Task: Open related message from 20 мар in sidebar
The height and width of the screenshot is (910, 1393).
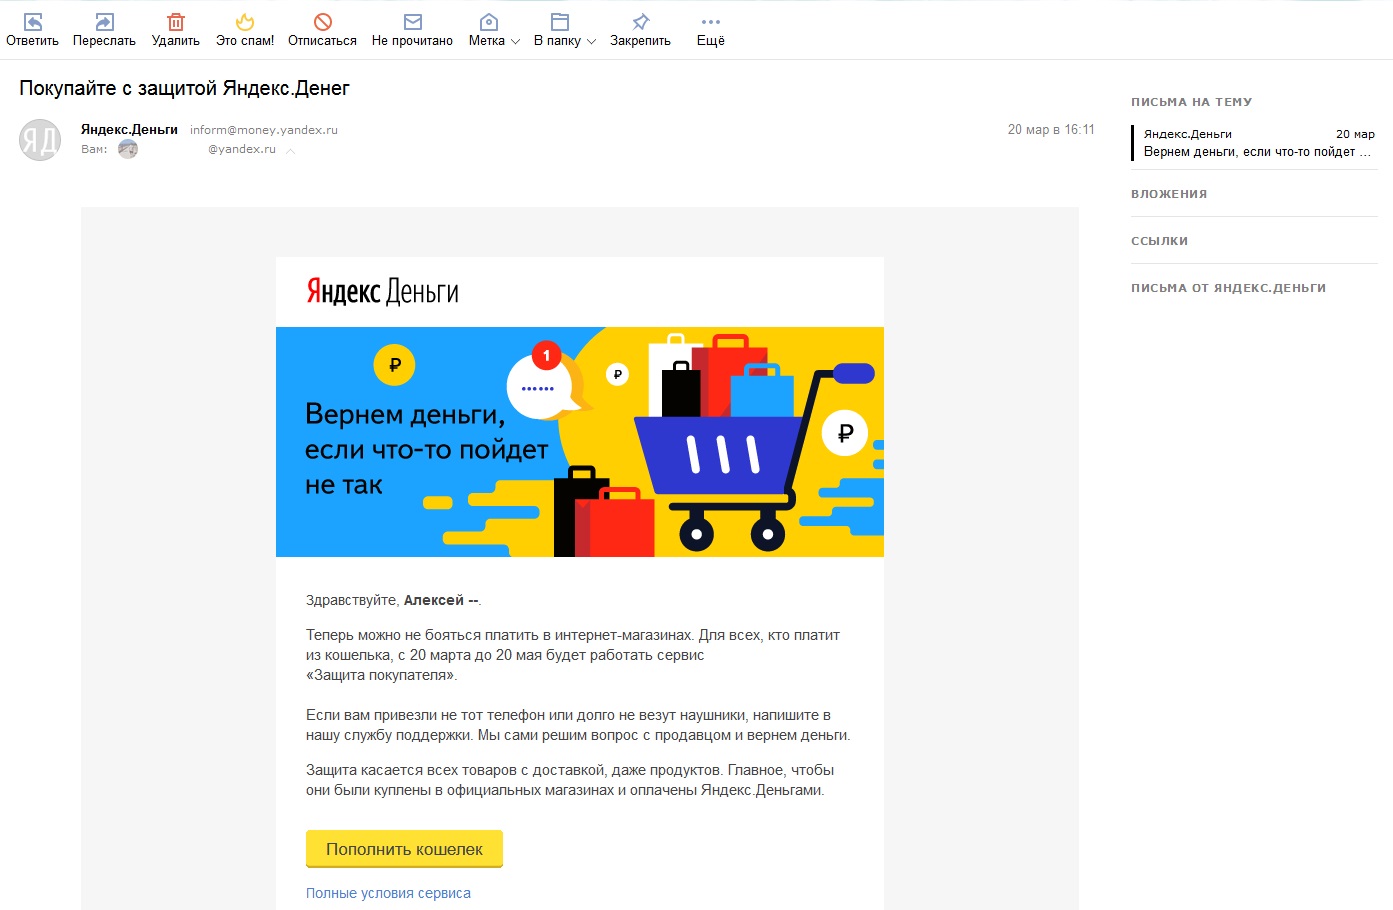Action: 1257,143
